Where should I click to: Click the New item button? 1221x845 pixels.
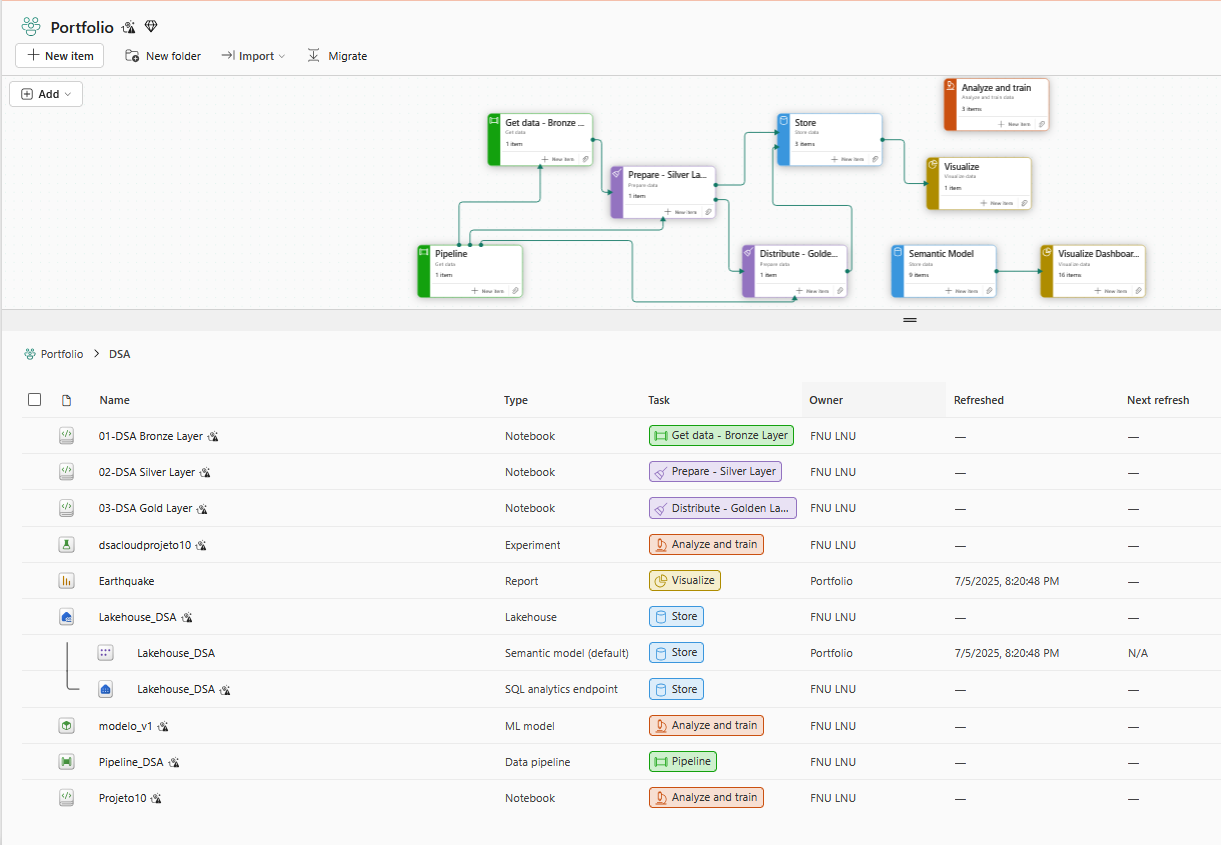pos(60,56)
